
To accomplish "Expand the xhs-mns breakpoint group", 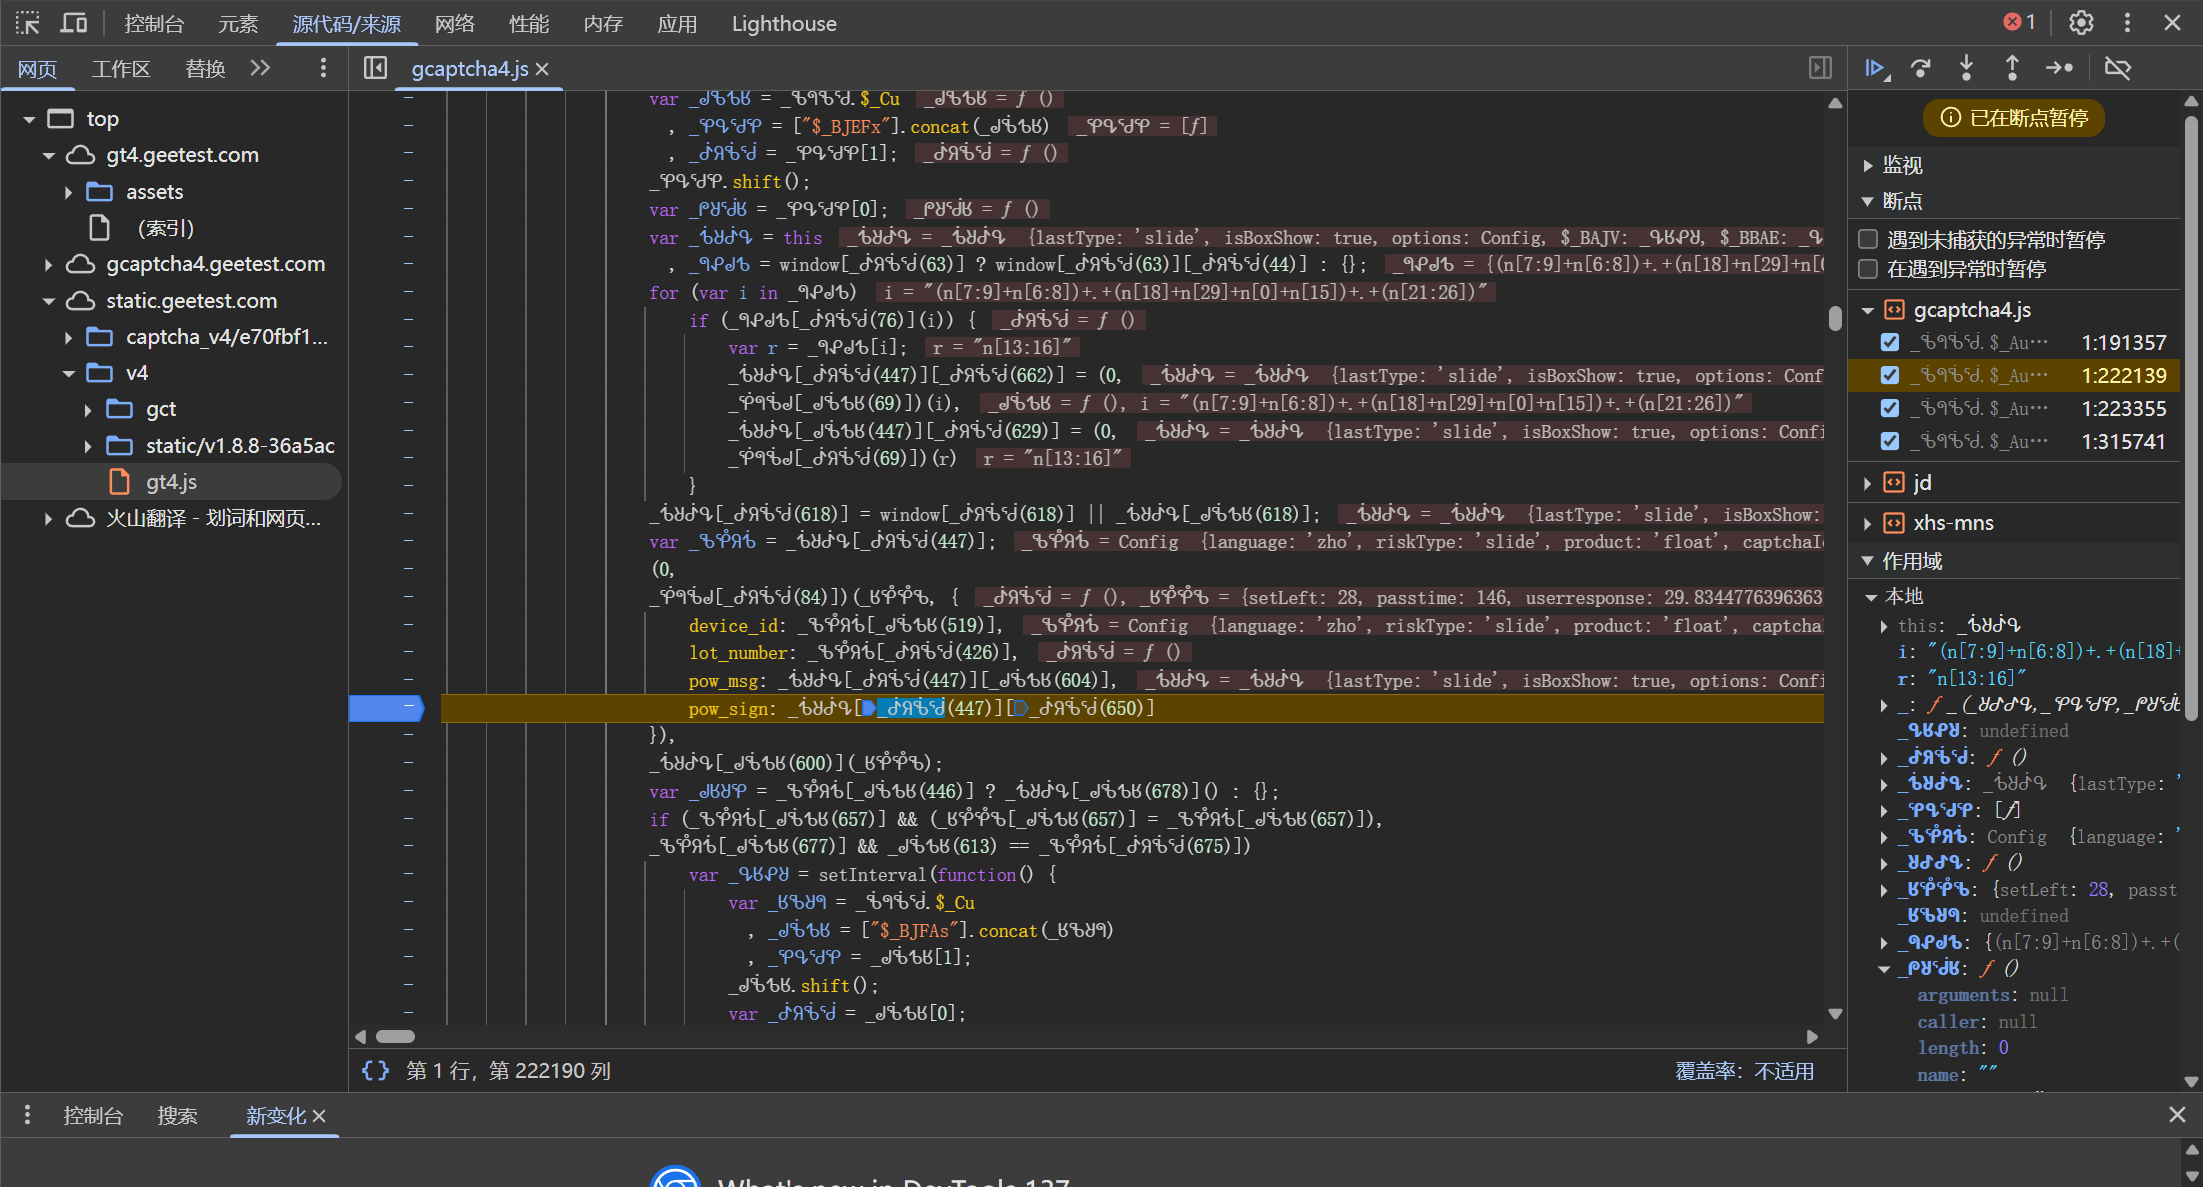I will (x=1867, y=523).
